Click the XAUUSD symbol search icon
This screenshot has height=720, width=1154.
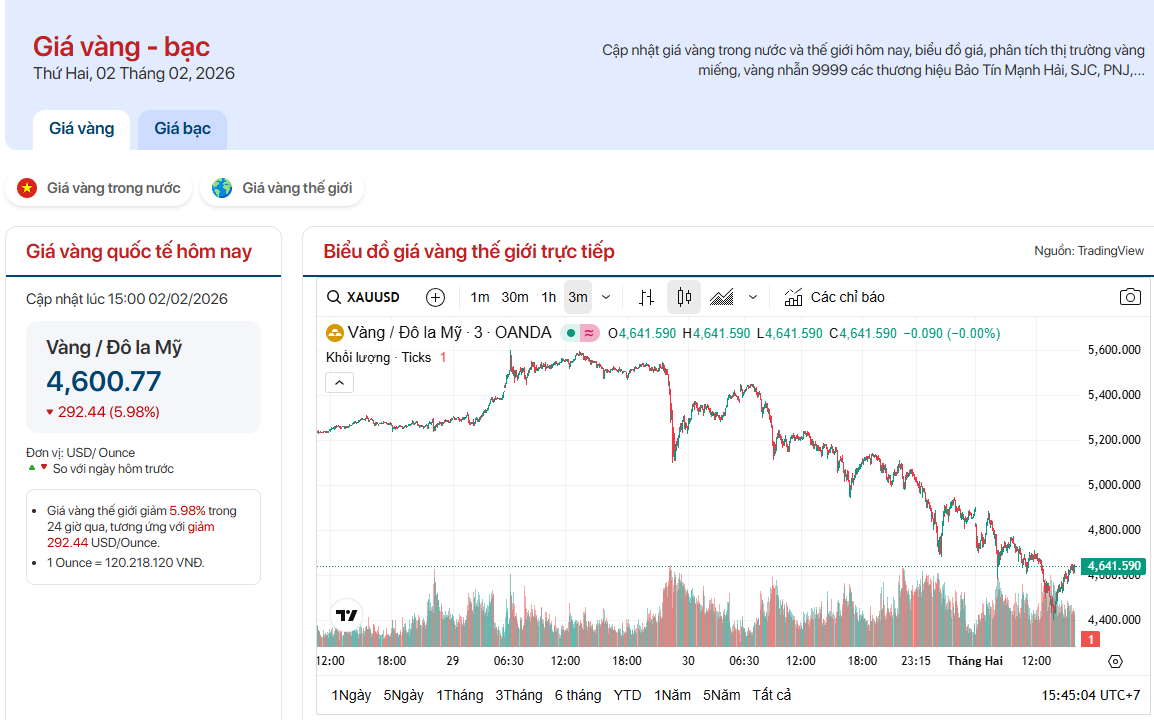click(x=335, y=297)
